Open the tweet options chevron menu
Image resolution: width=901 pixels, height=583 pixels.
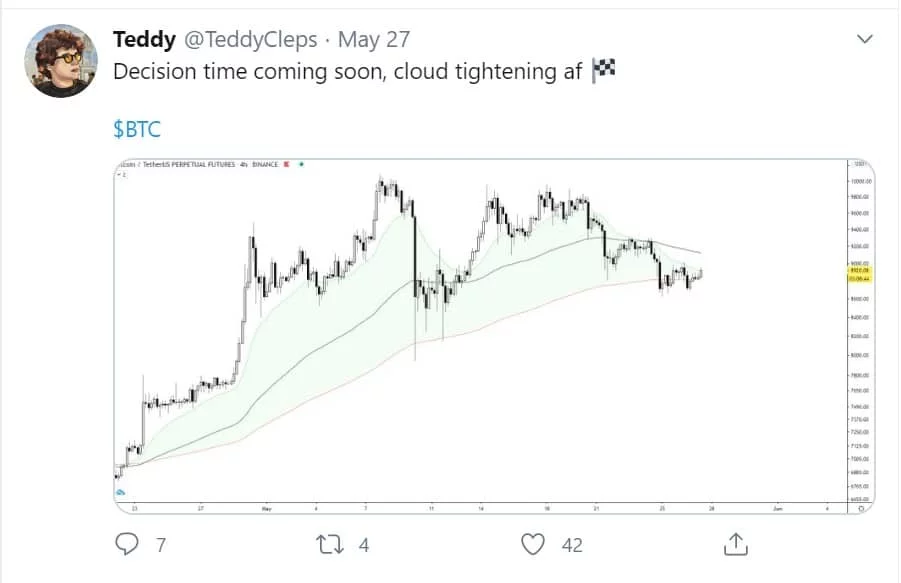pos(864,39)
